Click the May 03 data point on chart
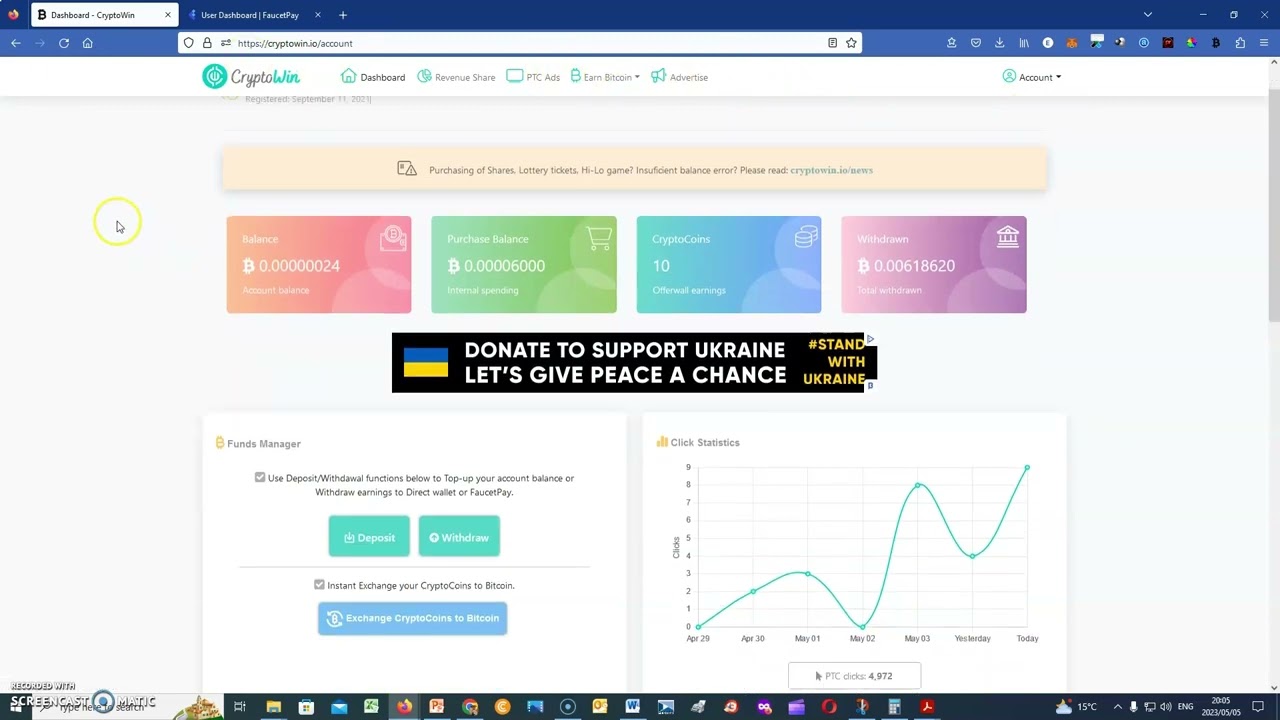 click(917, 485)
